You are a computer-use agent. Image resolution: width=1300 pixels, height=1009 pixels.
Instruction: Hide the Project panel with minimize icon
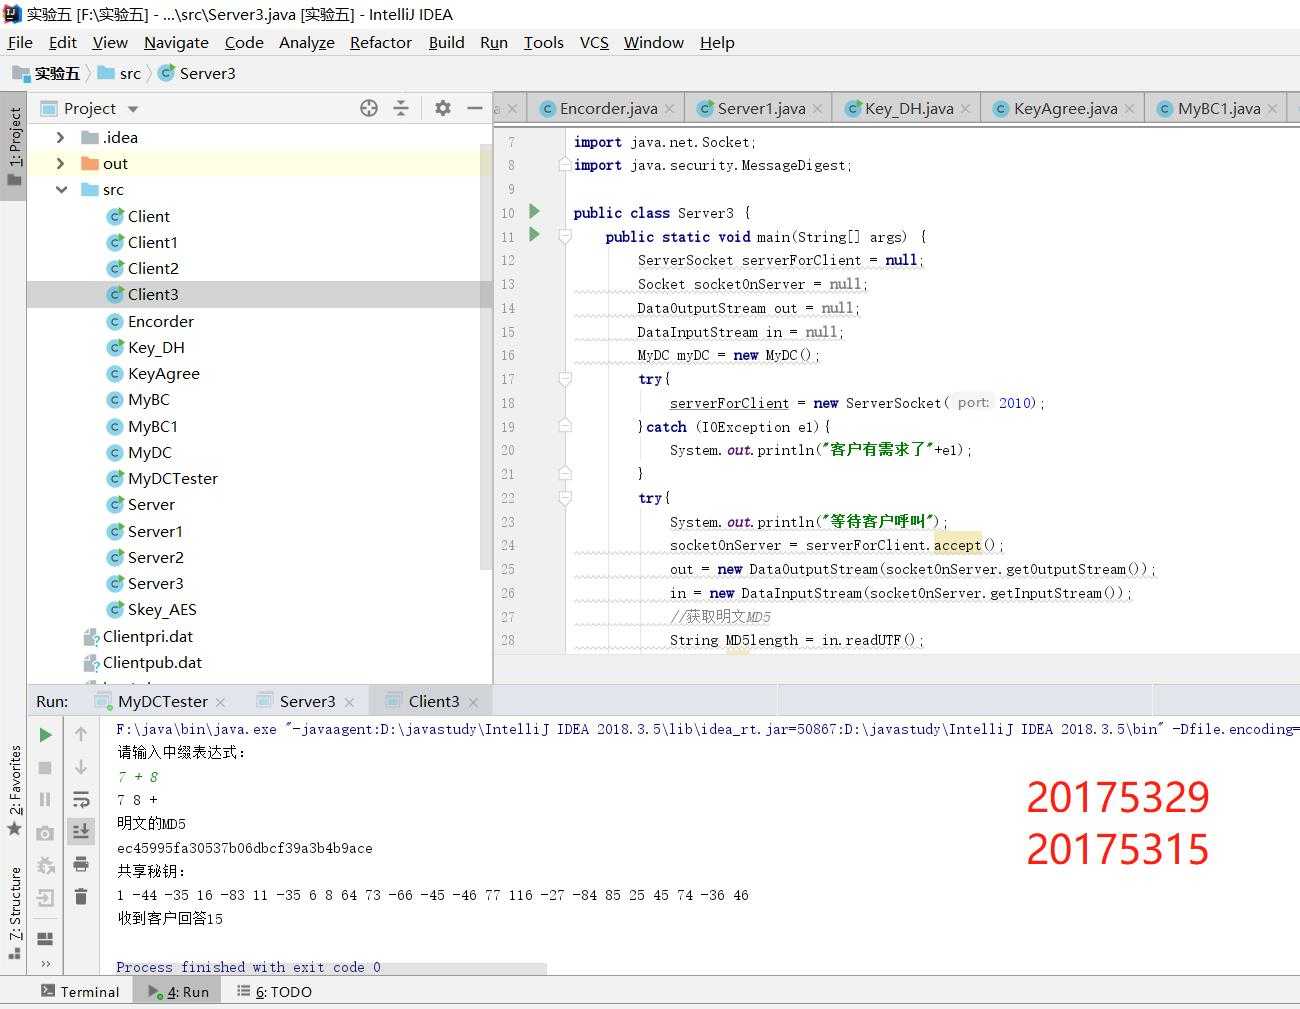point(475,108)
